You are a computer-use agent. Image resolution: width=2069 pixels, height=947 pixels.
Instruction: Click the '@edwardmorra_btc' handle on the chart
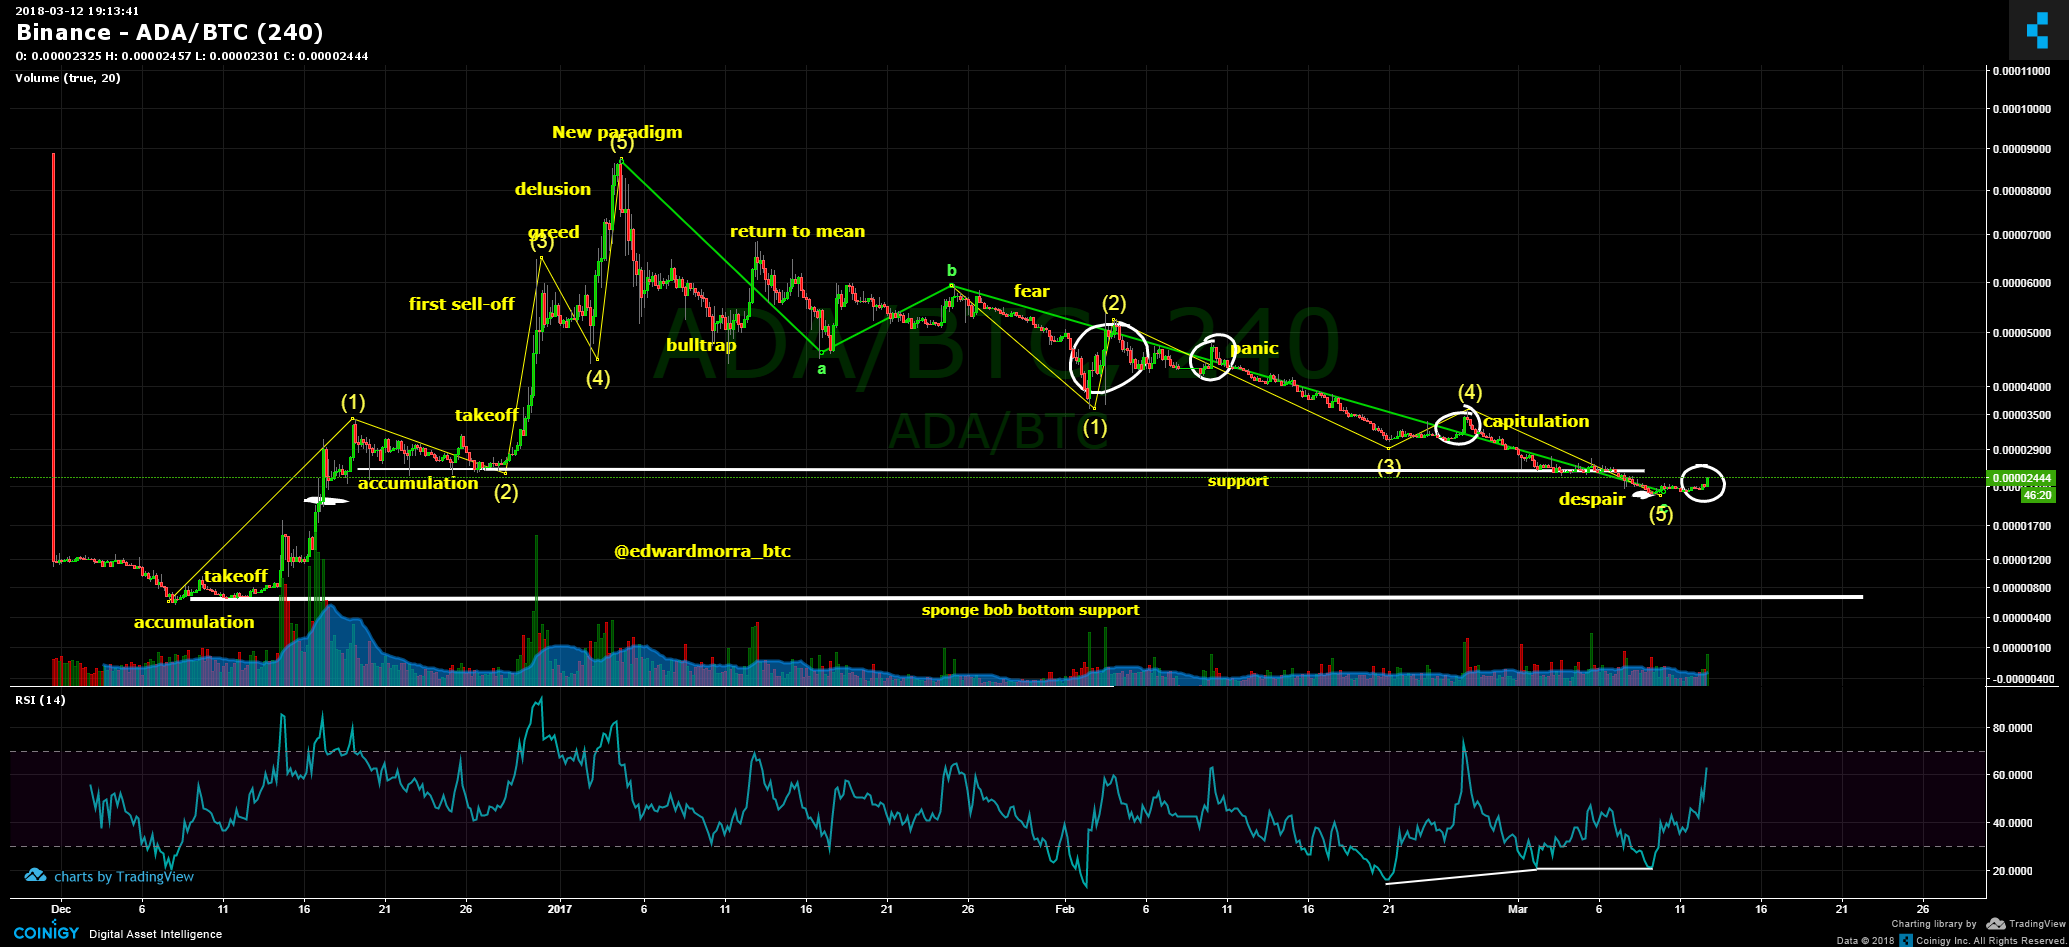click(702, 551)
